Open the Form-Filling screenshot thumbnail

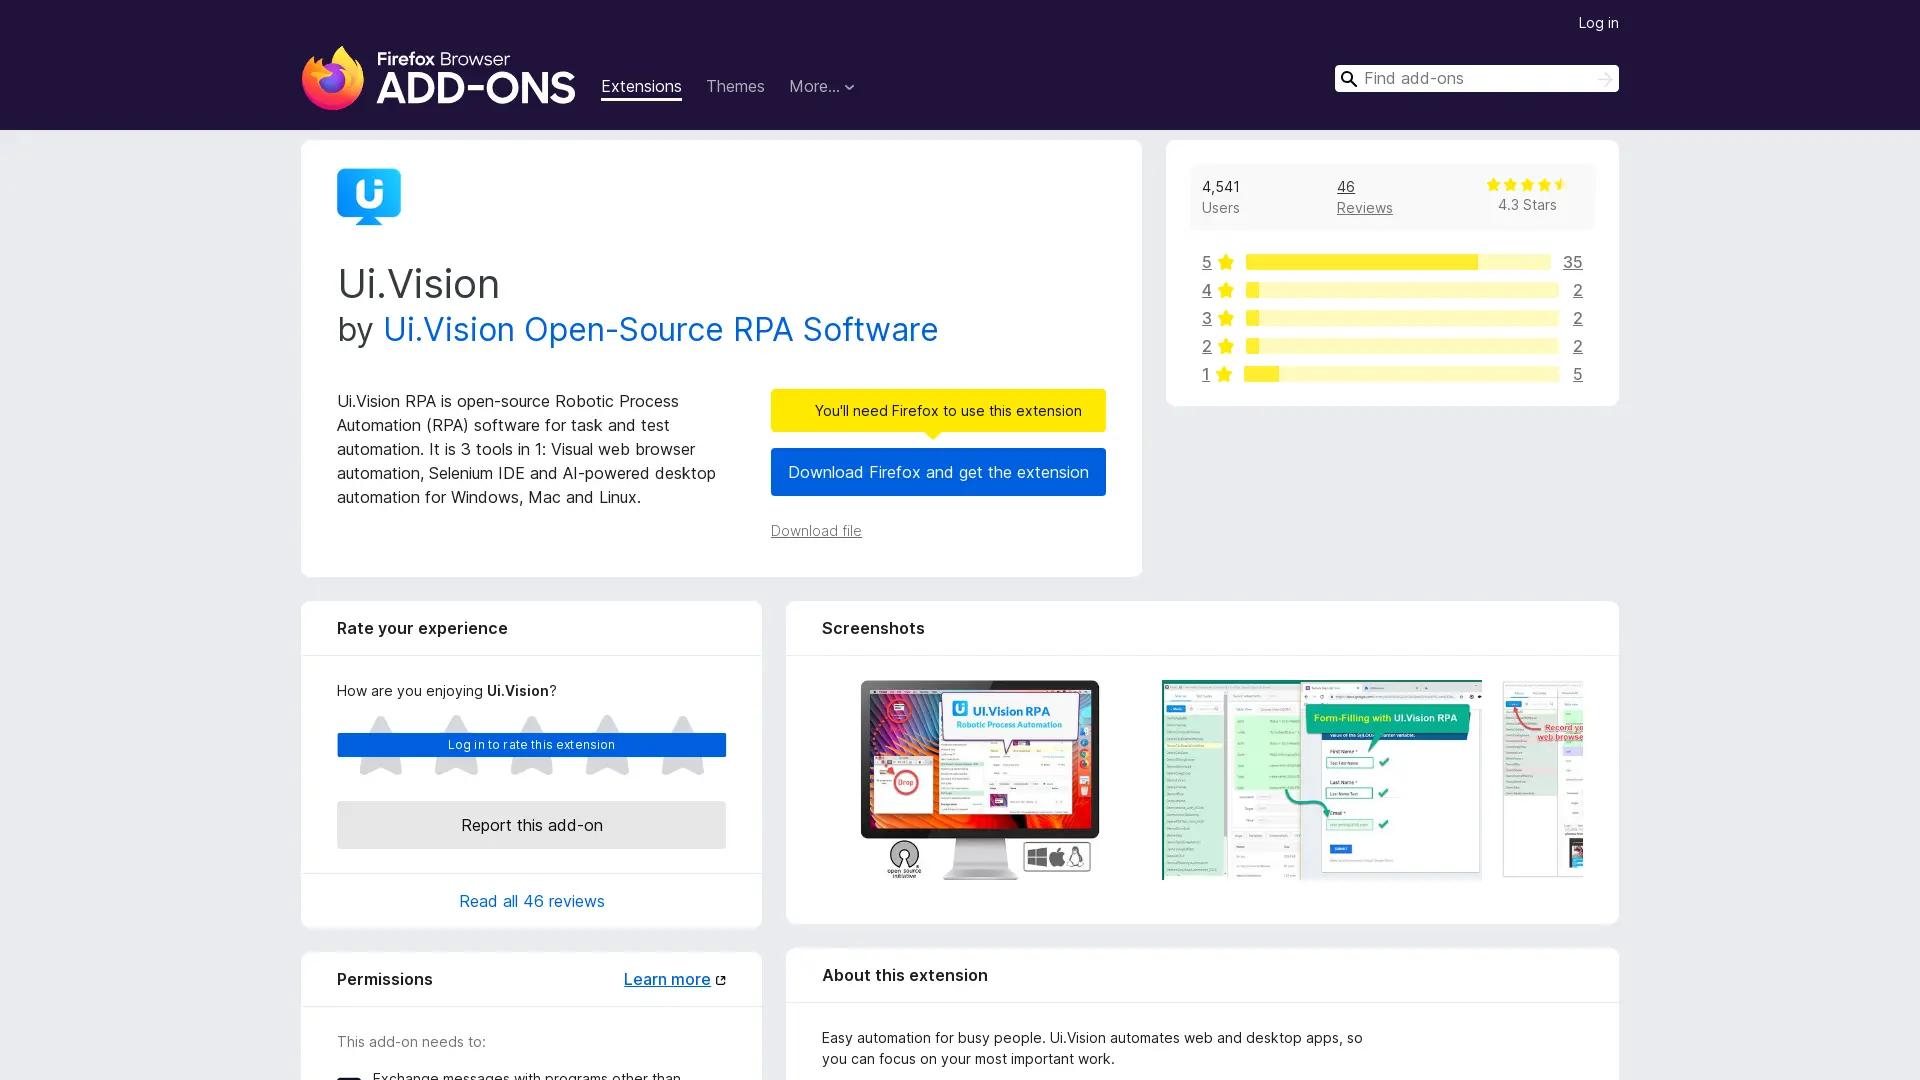coord(1320,779)
